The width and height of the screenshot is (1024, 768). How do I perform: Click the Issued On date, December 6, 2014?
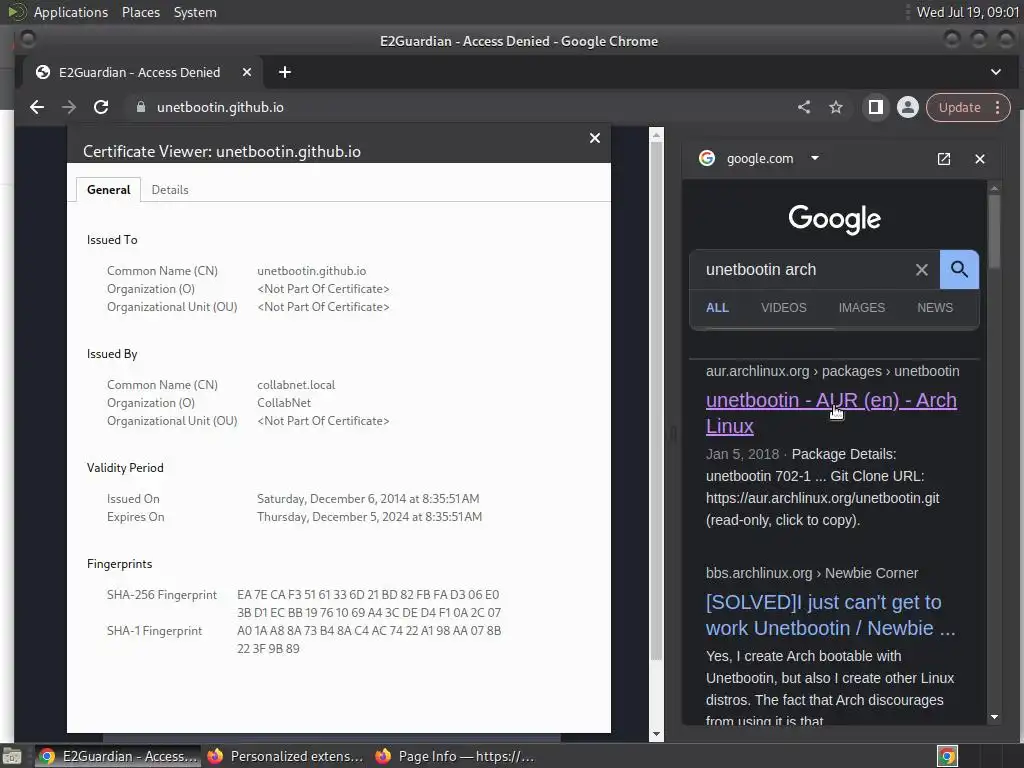point(368,499)
